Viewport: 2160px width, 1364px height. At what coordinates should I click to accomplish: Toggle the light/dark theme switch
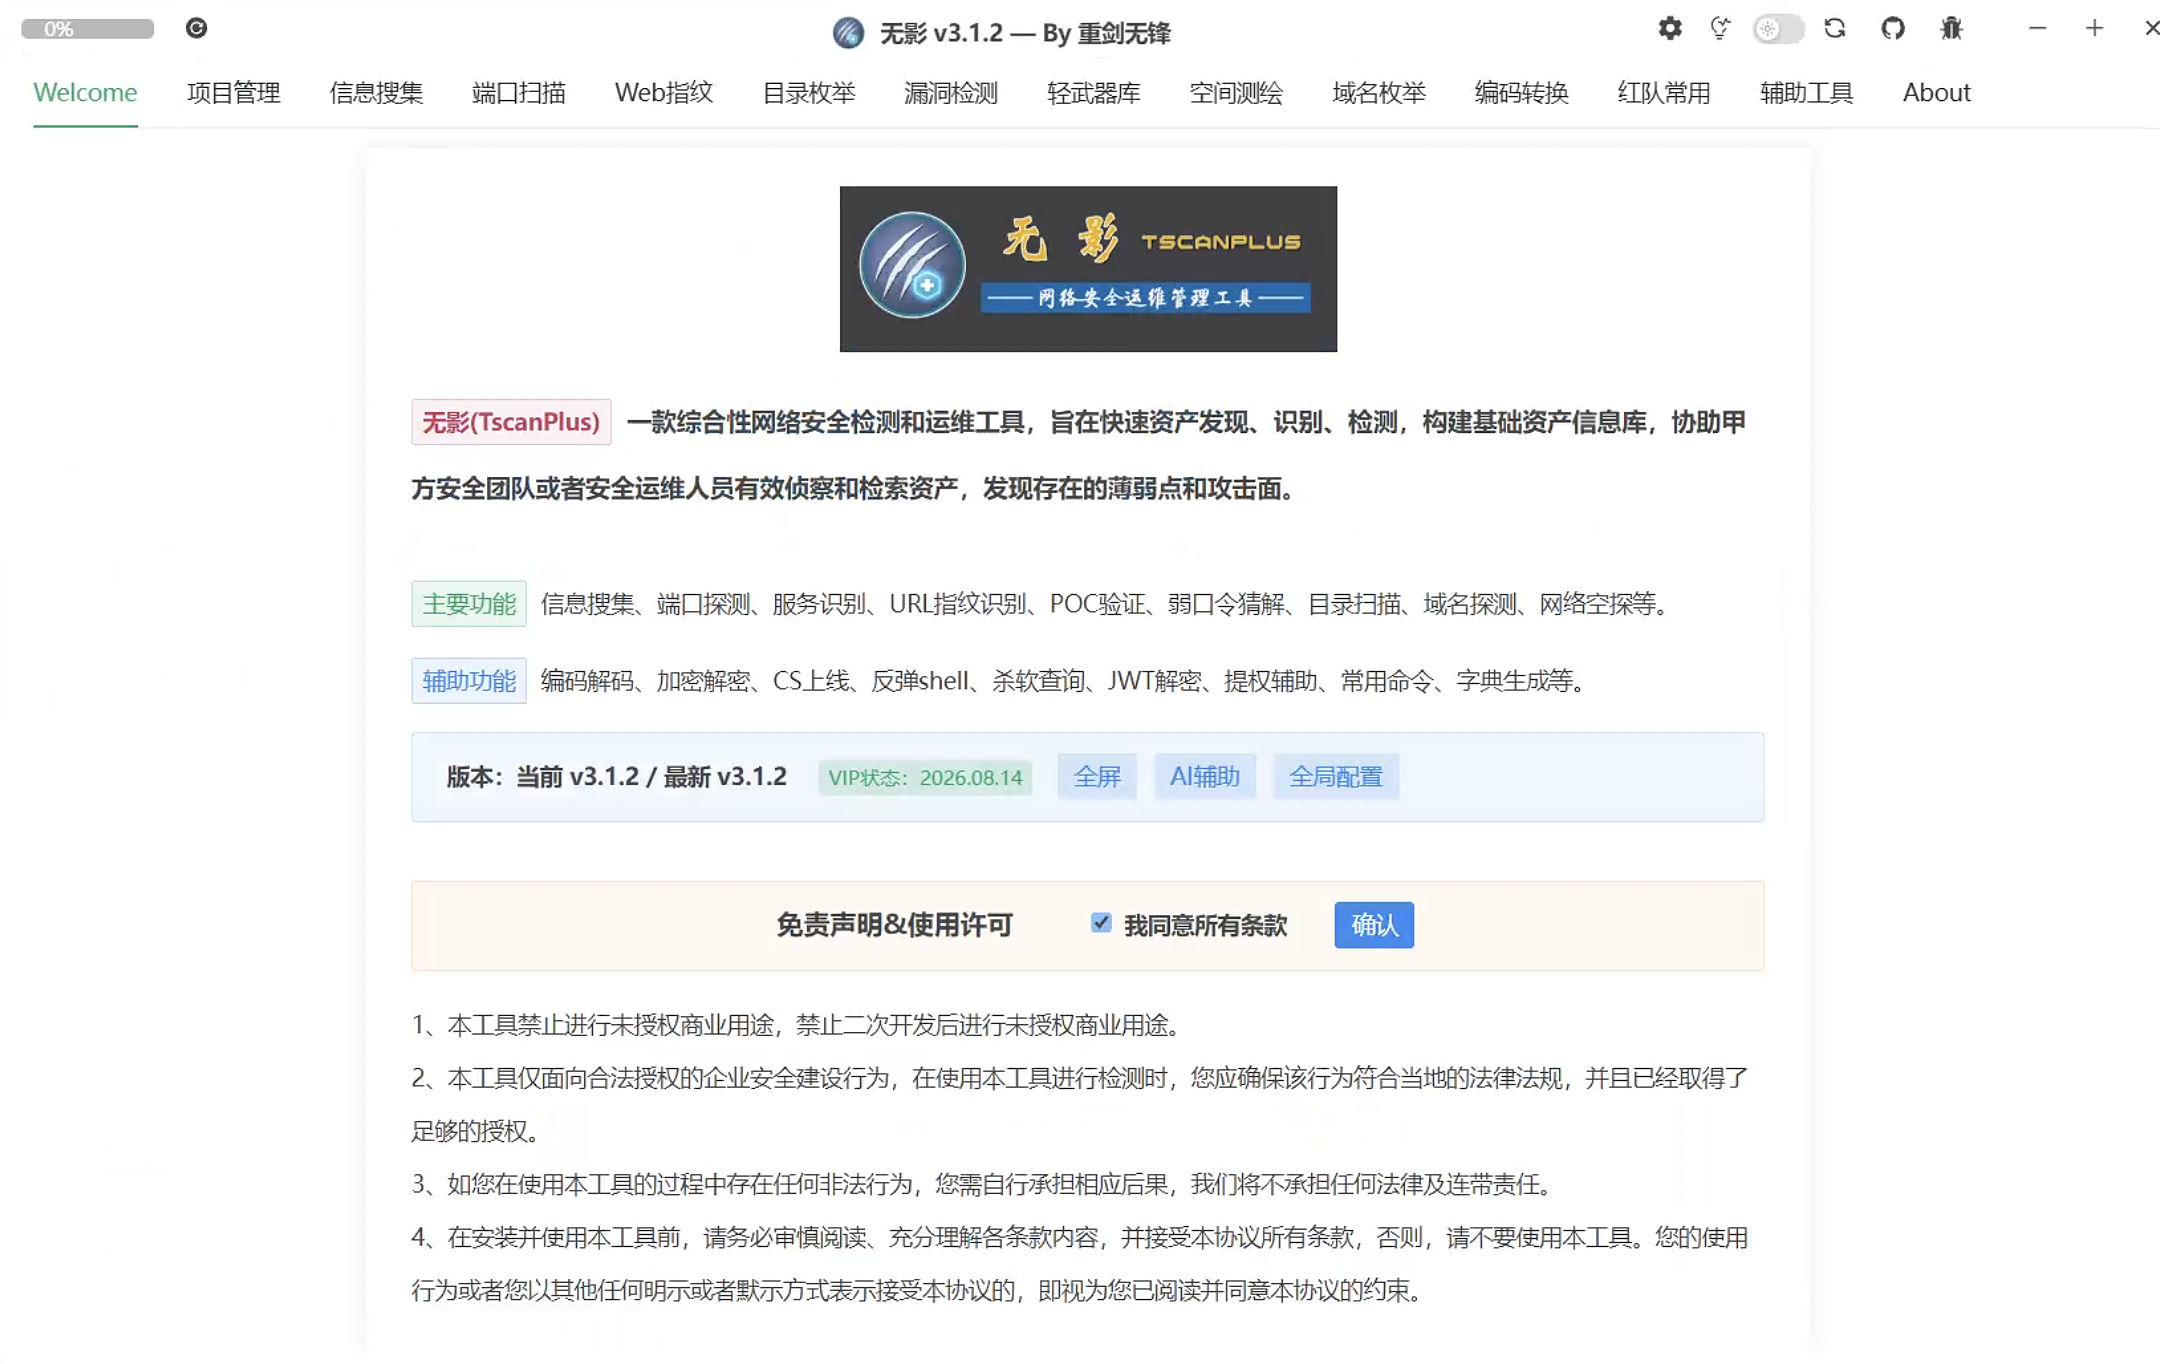tap(1778, 29)
